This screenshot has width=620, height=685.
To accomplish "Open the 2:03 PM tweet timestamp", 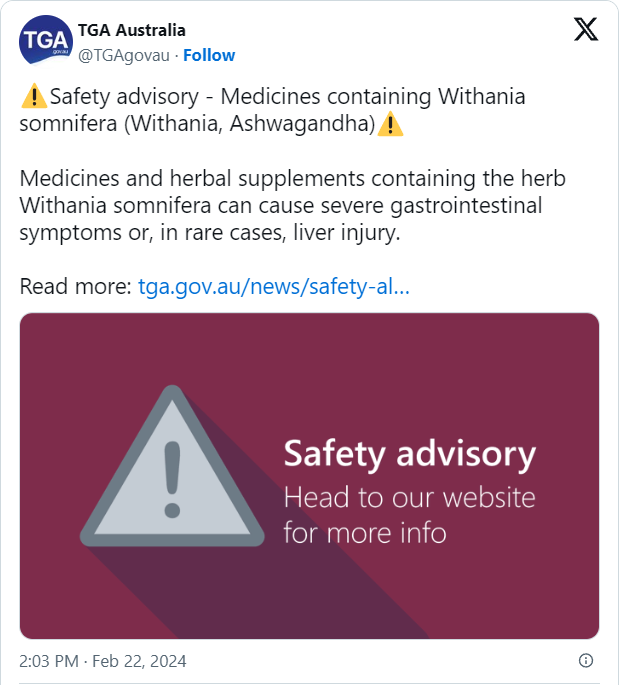I will pos(48,661).
